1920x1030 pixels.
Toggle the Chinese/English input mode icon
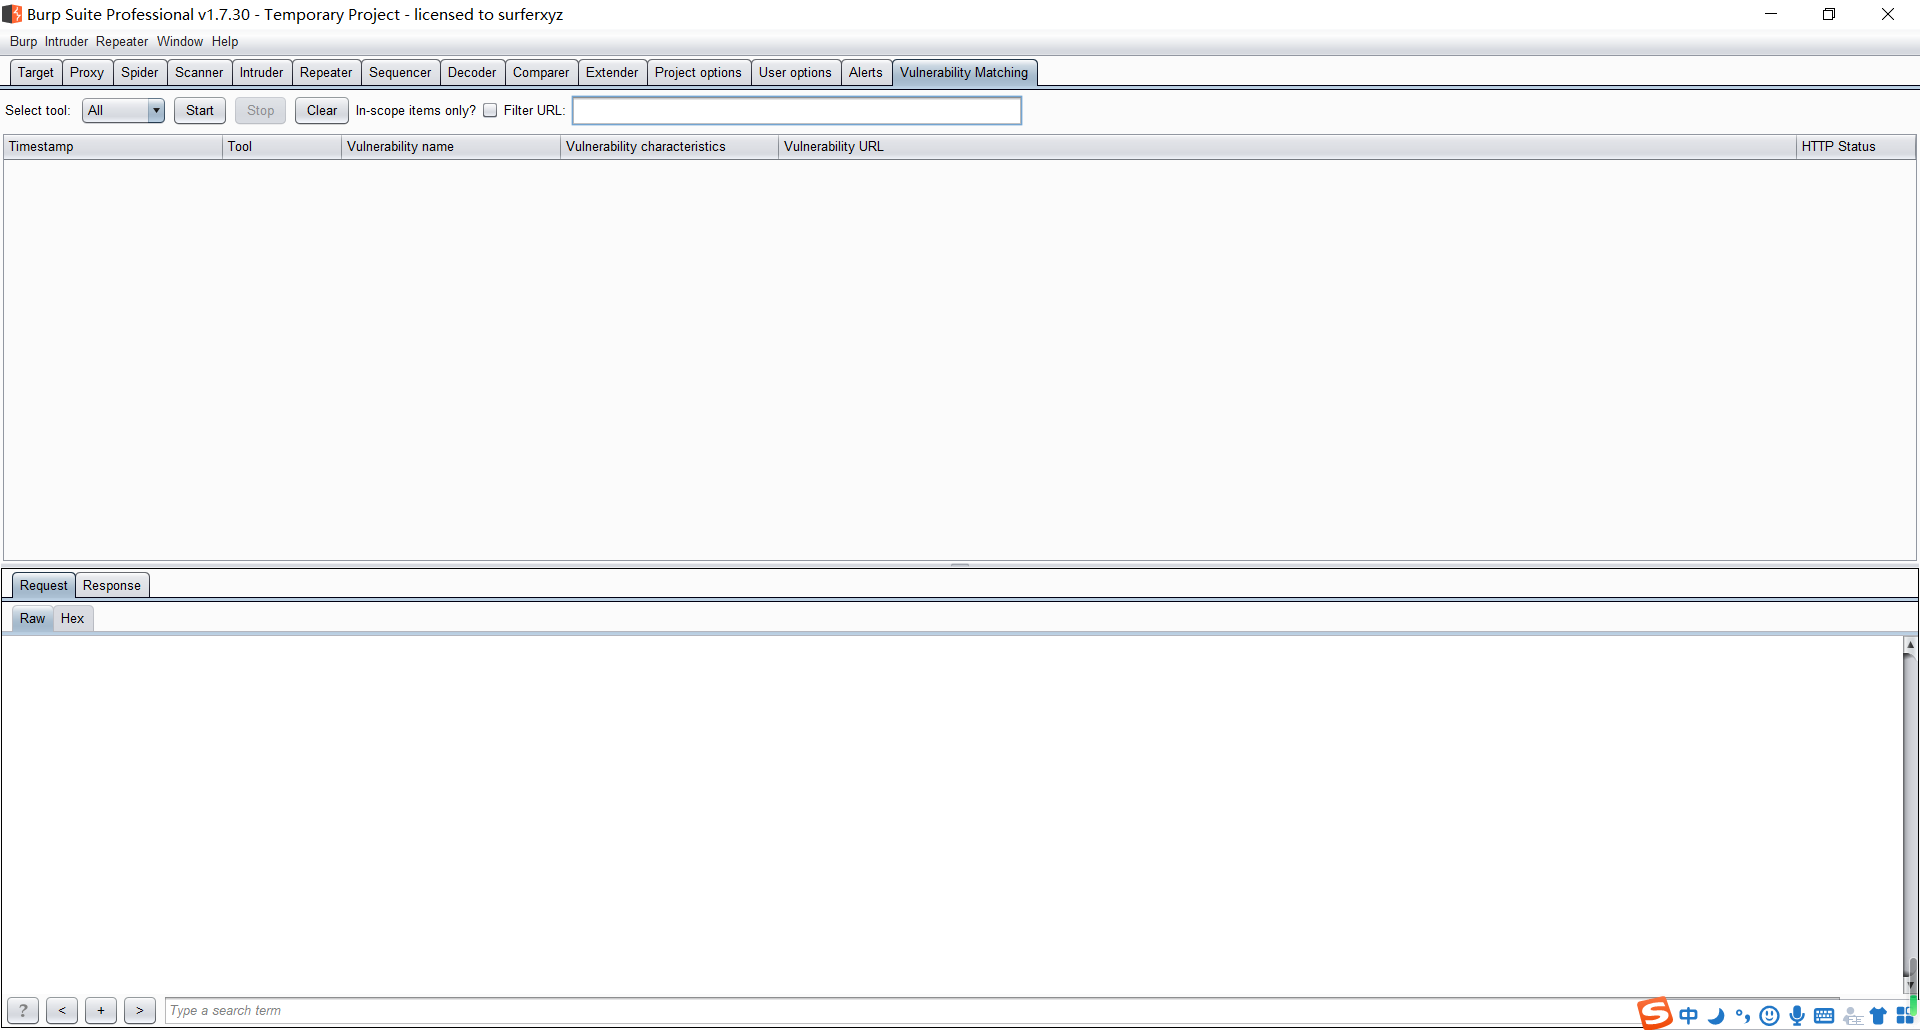(1689, 1016)
